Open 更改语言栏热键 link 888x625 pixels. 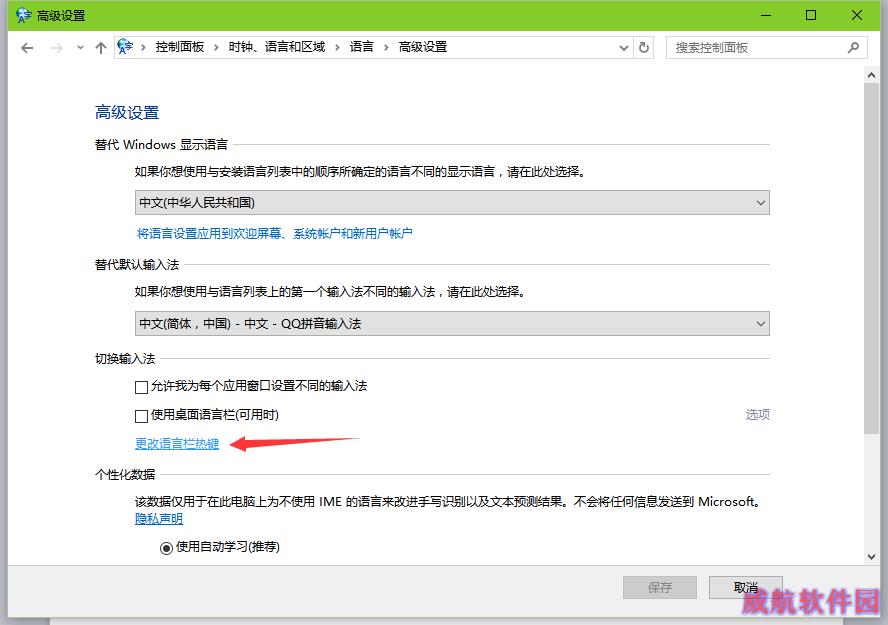(177, 444)
